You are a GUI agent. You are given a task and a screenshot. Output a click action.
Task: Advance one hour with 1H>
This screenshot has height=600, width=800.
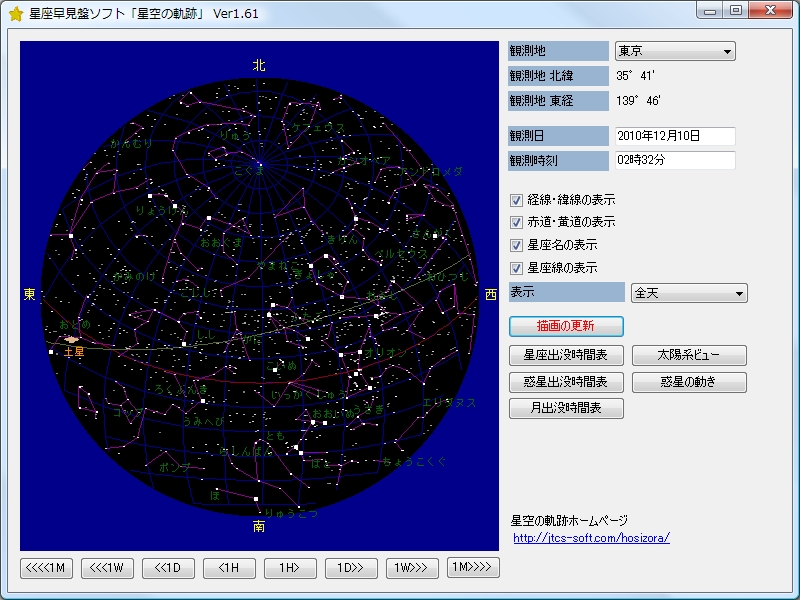coord(290,568)
